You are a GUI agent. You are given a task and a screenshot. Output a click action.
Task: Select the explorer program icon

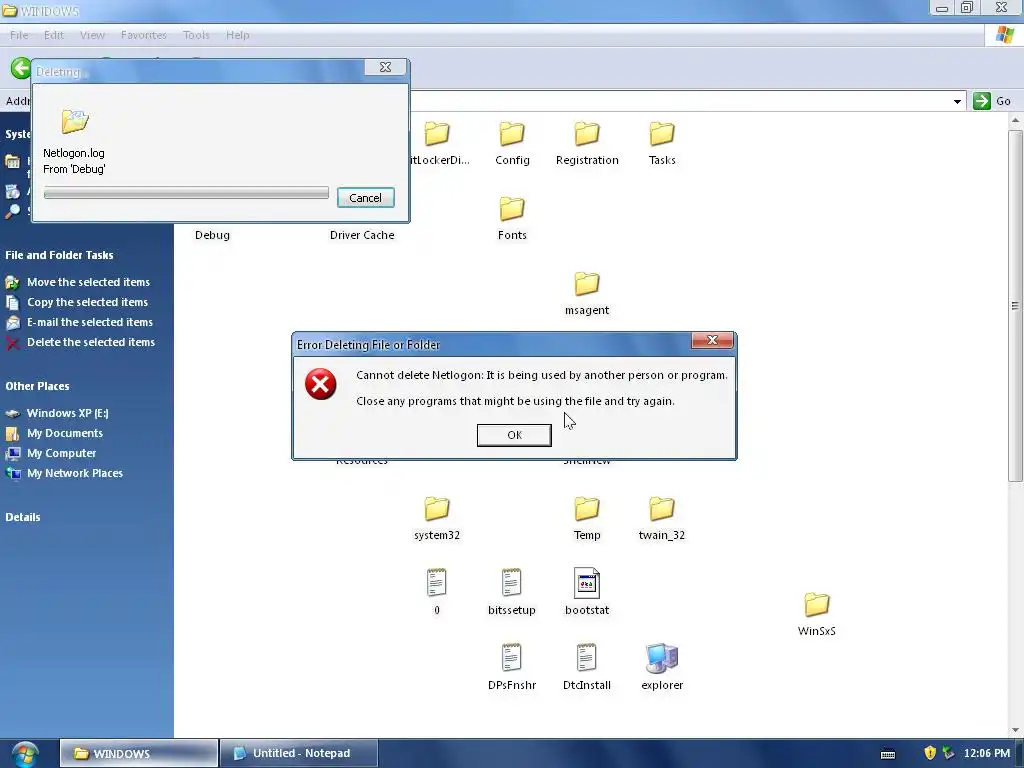(662, 658)
